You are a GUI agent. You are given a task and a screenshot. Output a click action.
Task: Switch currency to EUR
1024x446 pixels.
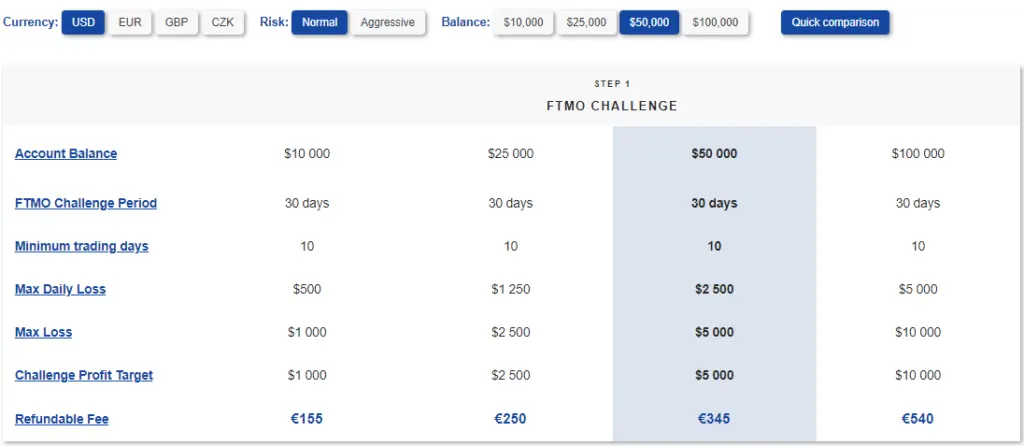(x=130, y=22)
